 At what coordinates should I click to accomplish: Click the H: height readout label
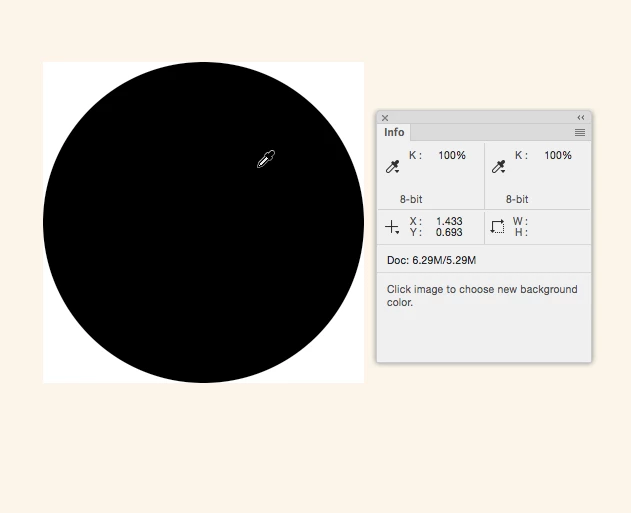coord(521,232)
